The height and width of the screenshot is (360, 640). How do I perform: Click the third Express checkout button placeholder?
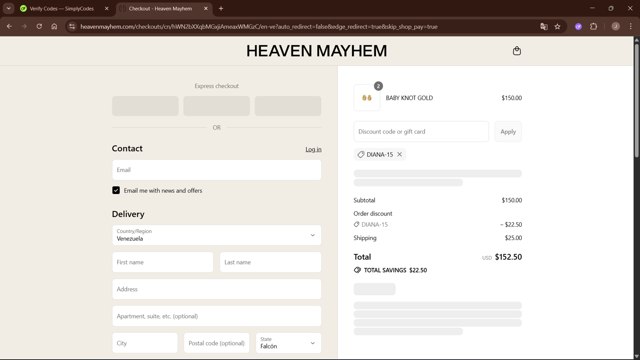coord(288,106)
